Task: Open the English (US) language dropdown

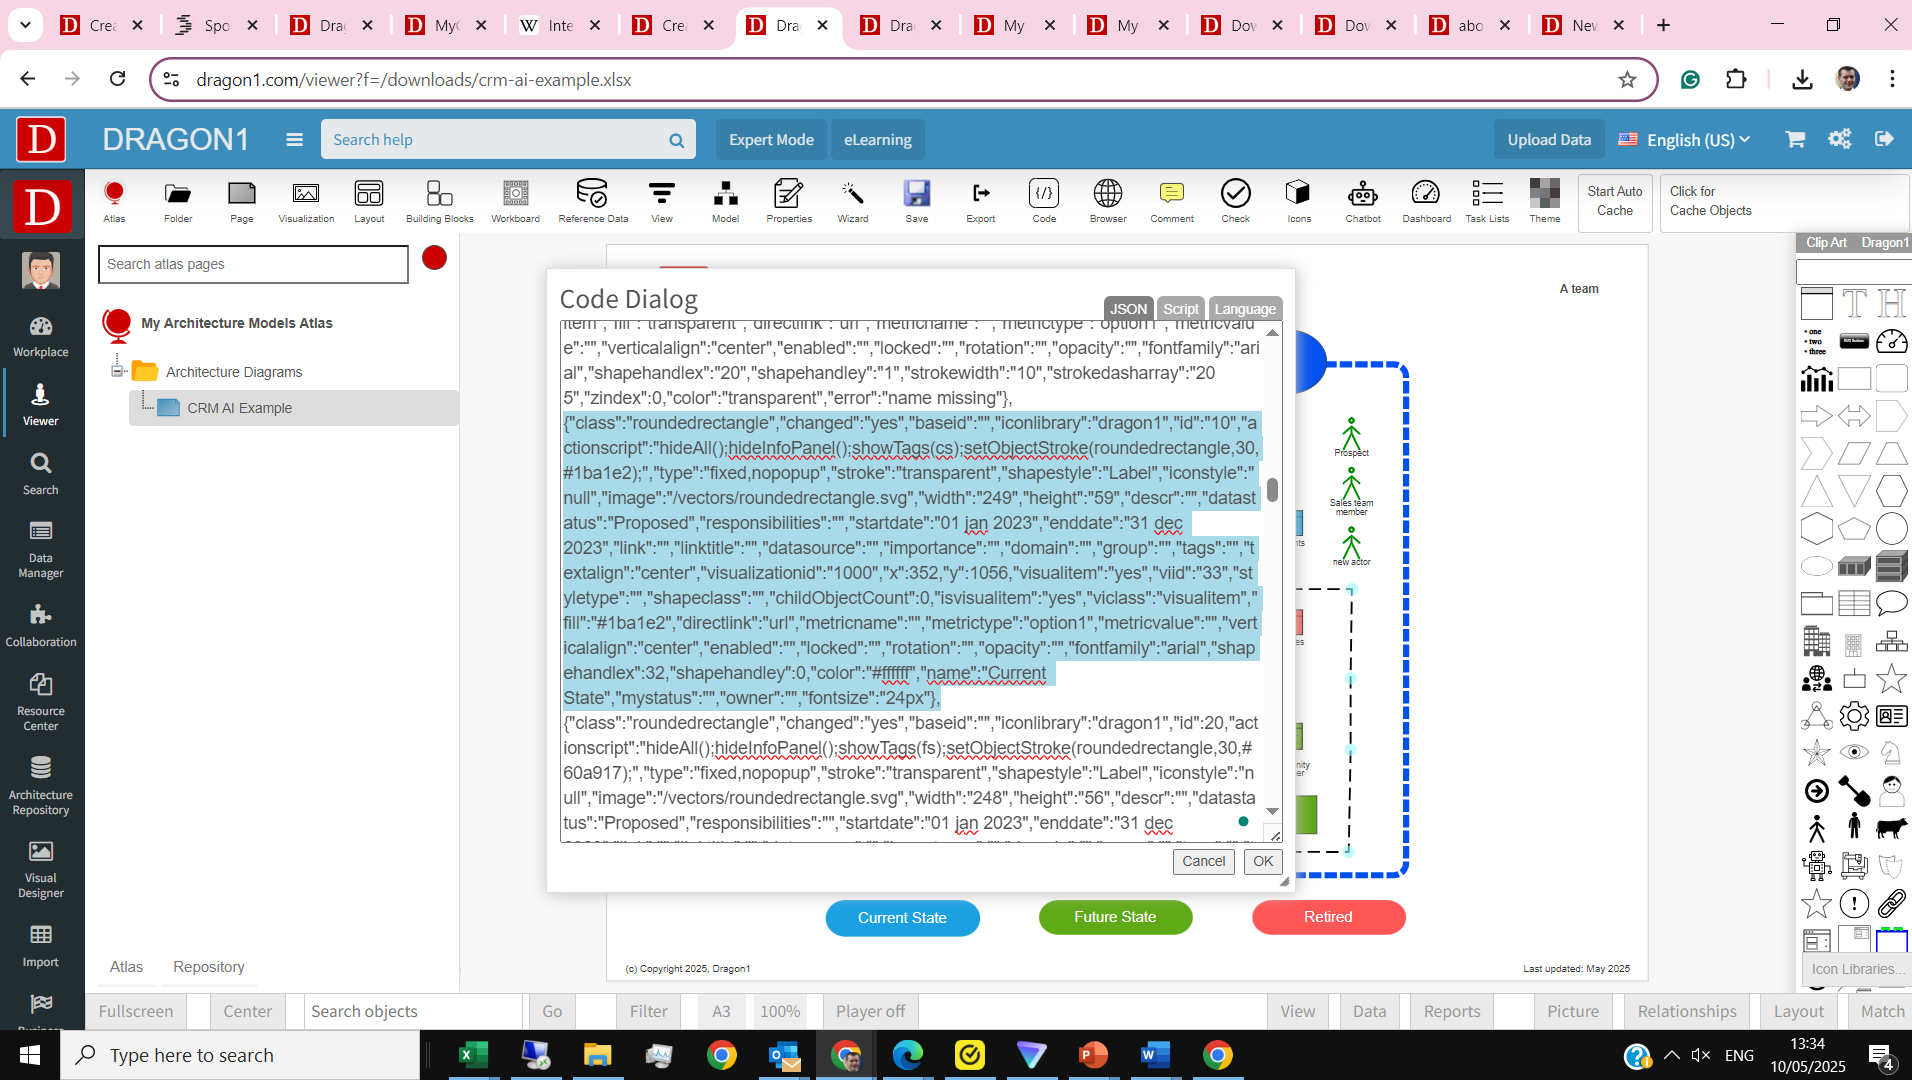Action: pos(1685,140)
